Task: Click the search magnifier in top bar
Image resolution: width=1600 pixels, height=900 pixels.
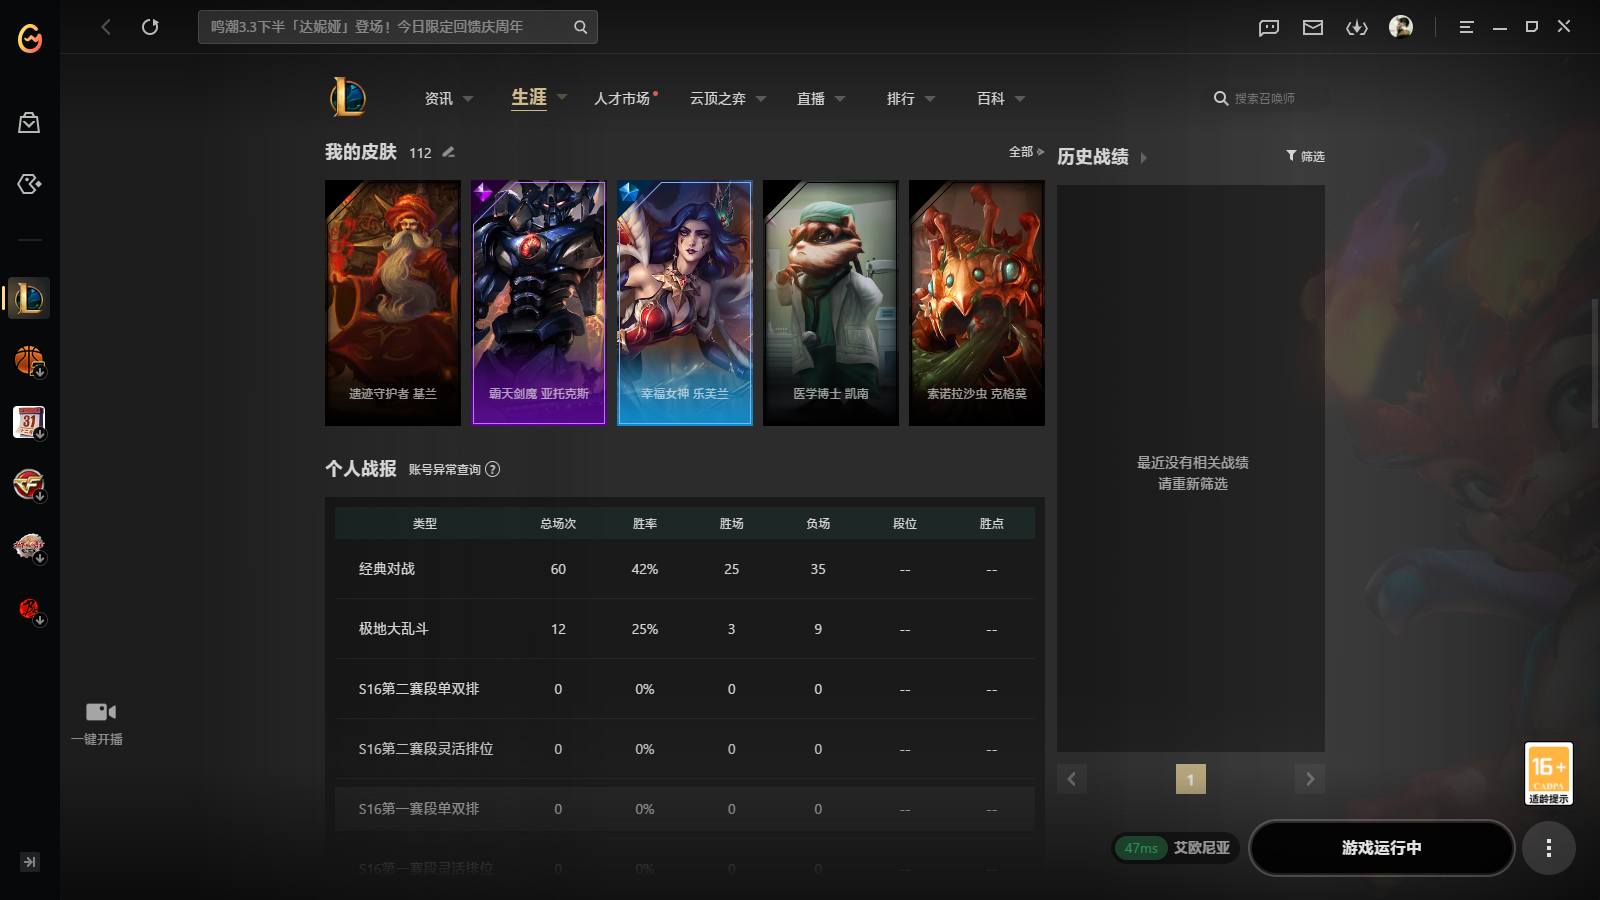Action: [x=580, y=27]
